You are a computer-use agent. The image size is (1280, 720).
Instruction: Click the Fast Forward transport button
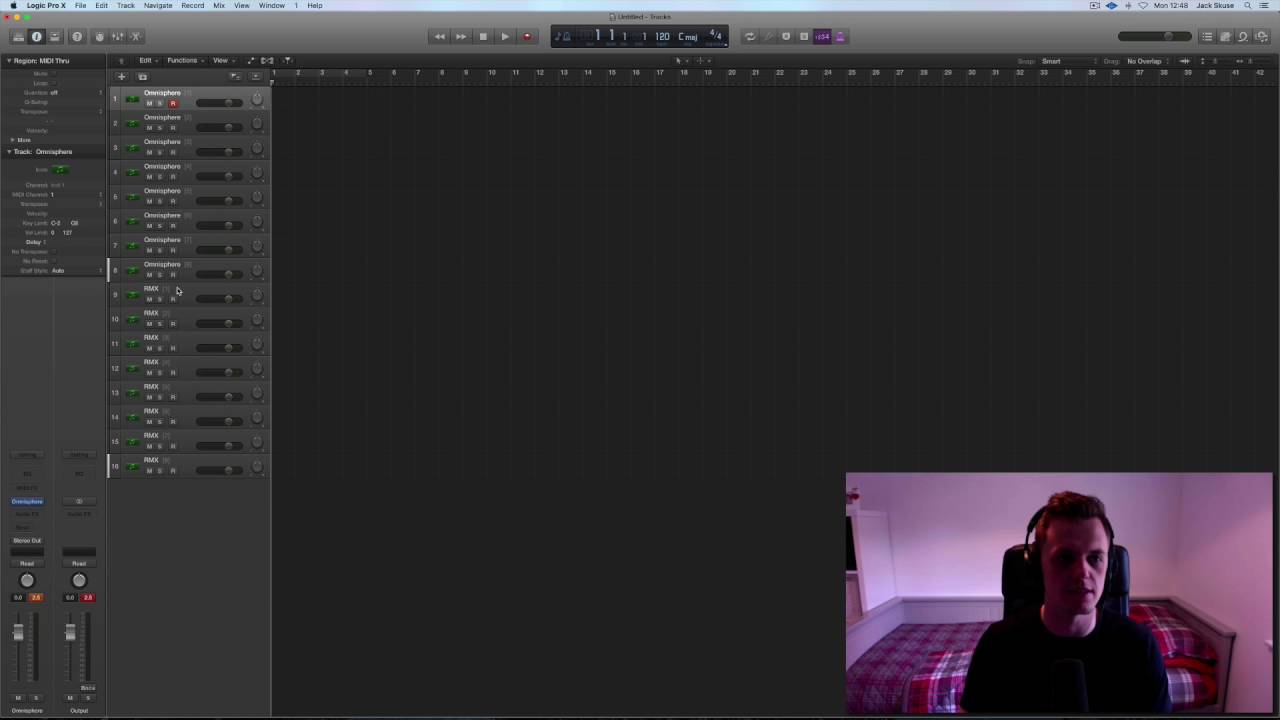[x=461, y=37]
